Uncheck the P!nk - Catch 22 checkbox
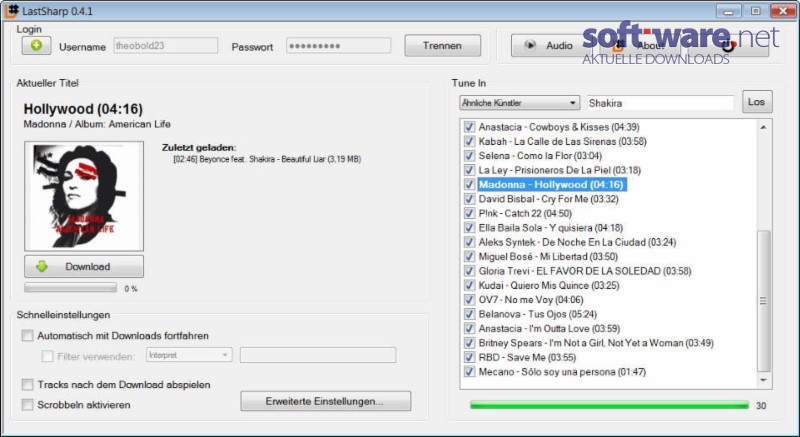Screen dimensions: 800x437 [x=469, y=213]
